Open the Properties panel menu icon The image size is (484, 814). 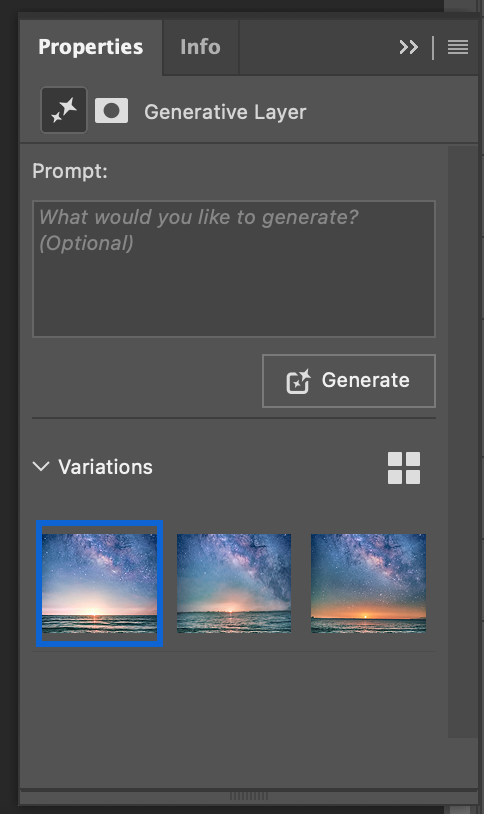point(458,47)
